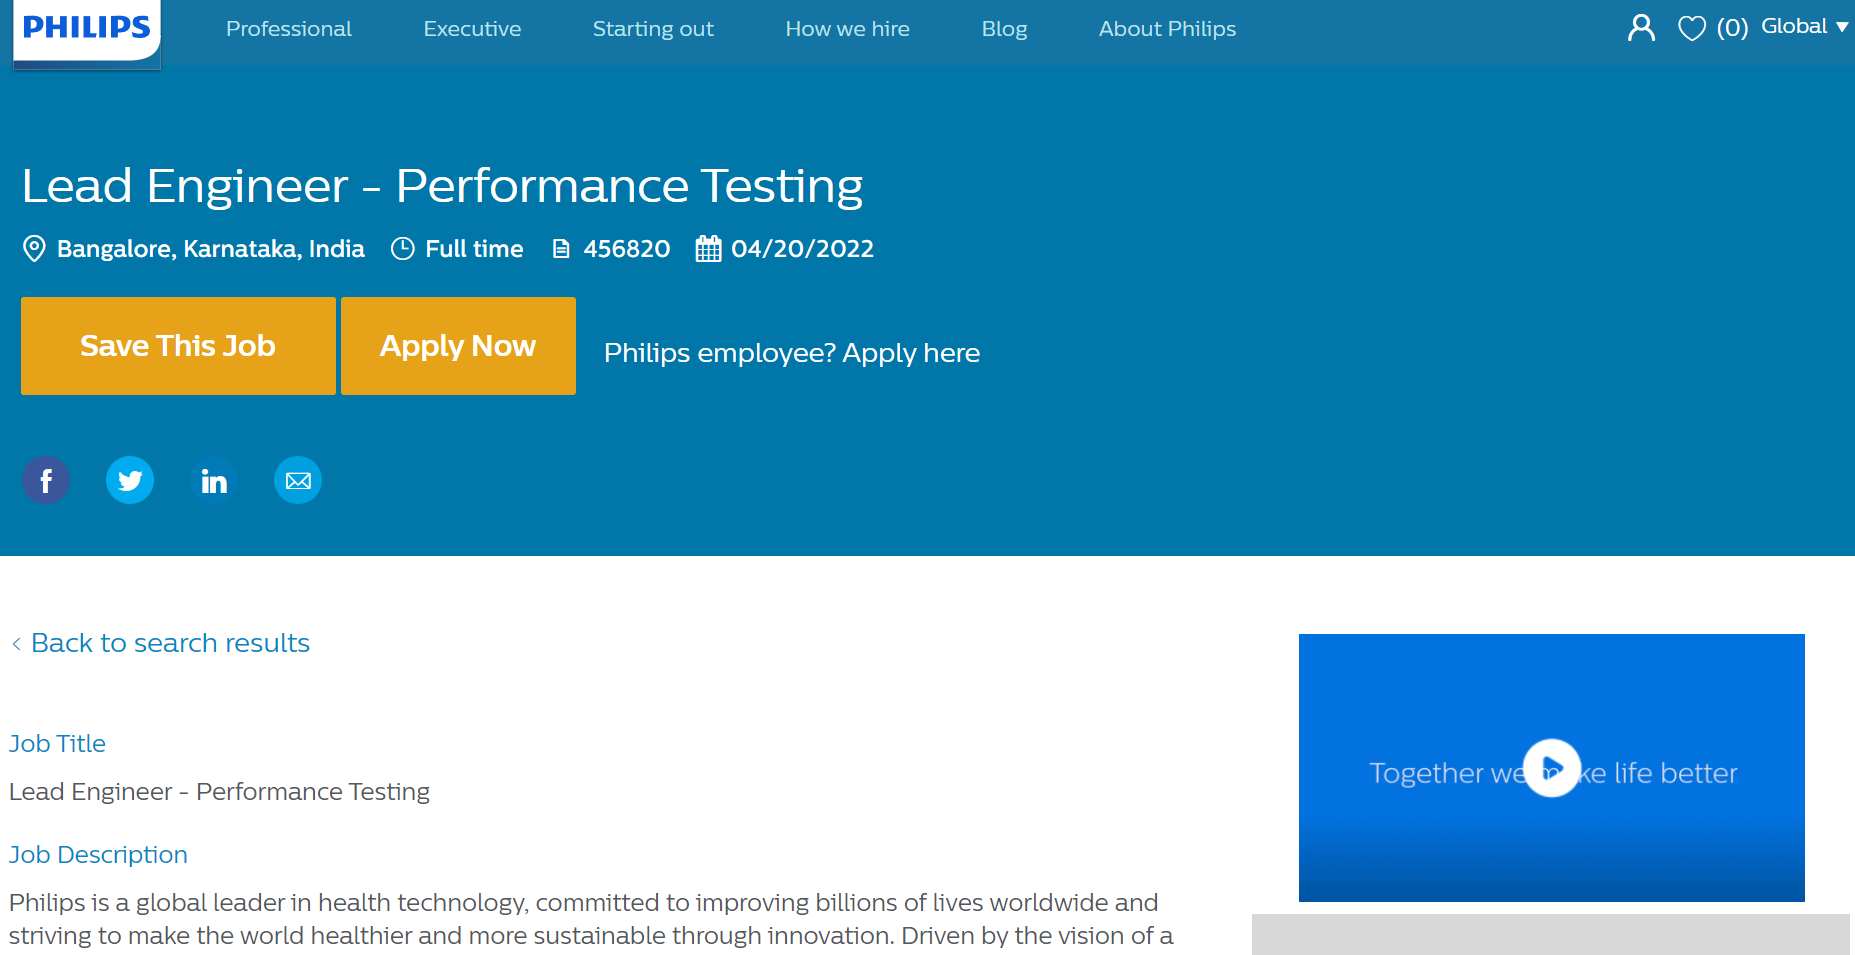
Task: Click the Job Description label
Action: 98,855
